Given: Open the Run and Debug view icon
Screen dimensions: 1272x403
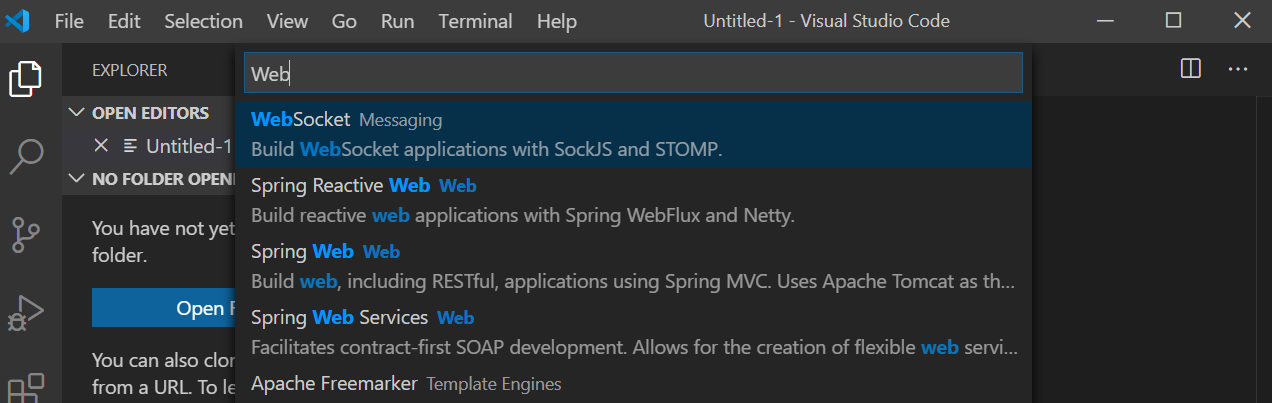Looking at the screenshot, I should tap(27, 312).
